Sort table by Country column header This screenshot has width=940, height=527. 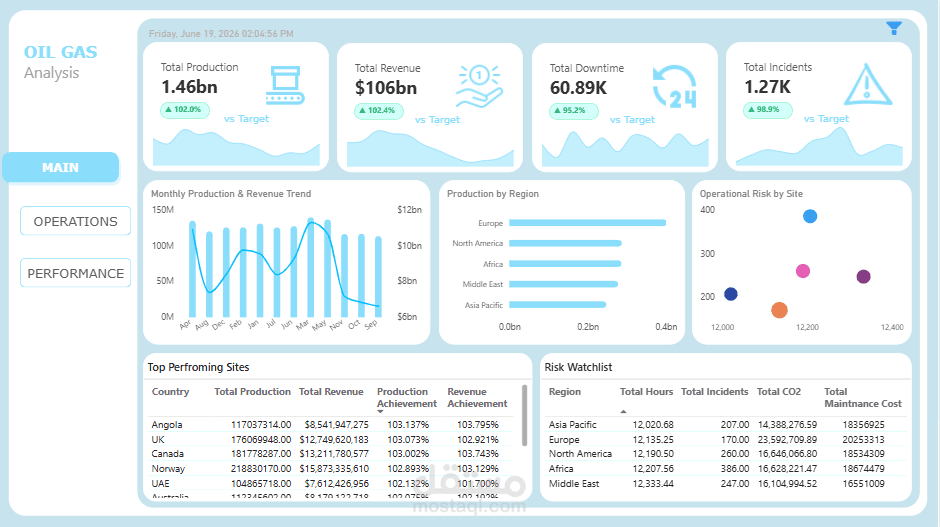click(170, 392)
